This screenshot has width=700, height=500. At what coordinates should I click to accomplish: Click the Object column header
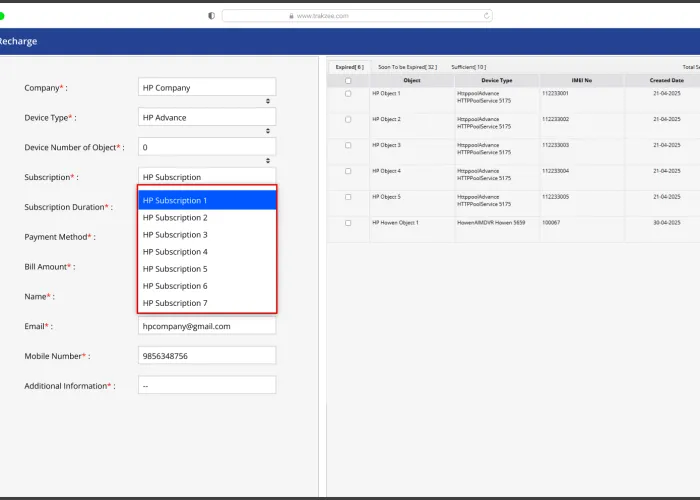[412, 80]
